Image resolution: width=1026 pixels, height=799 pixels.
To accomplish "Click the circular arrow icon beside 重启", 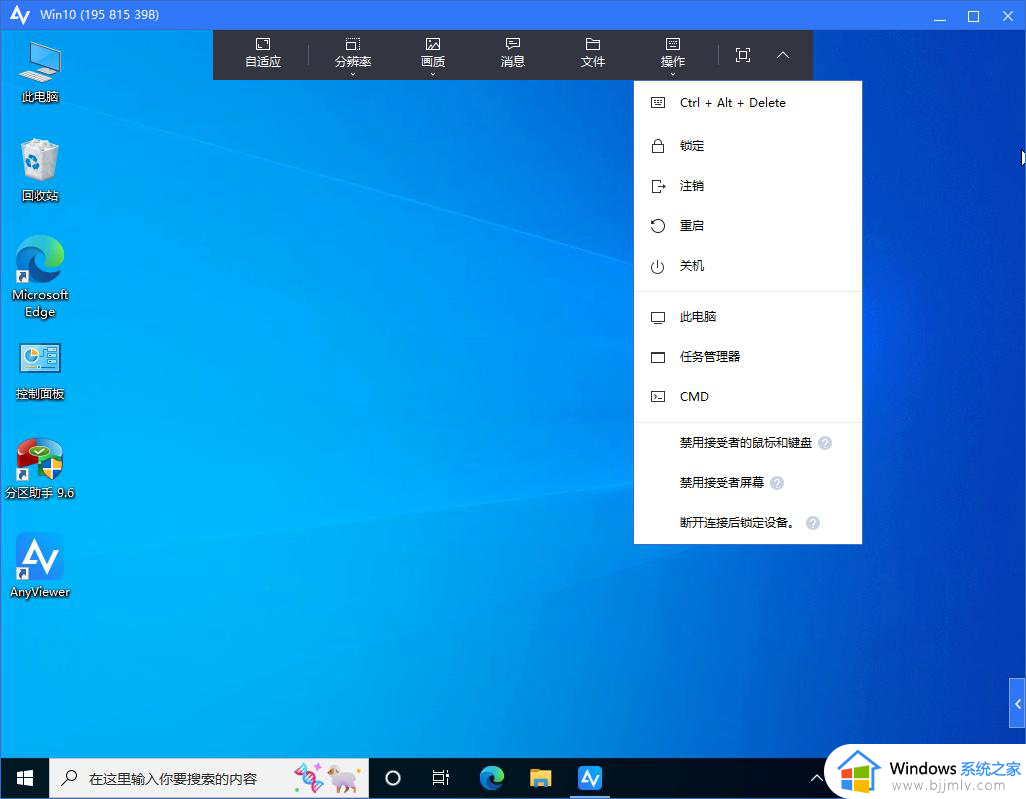I will coord(658,226).
